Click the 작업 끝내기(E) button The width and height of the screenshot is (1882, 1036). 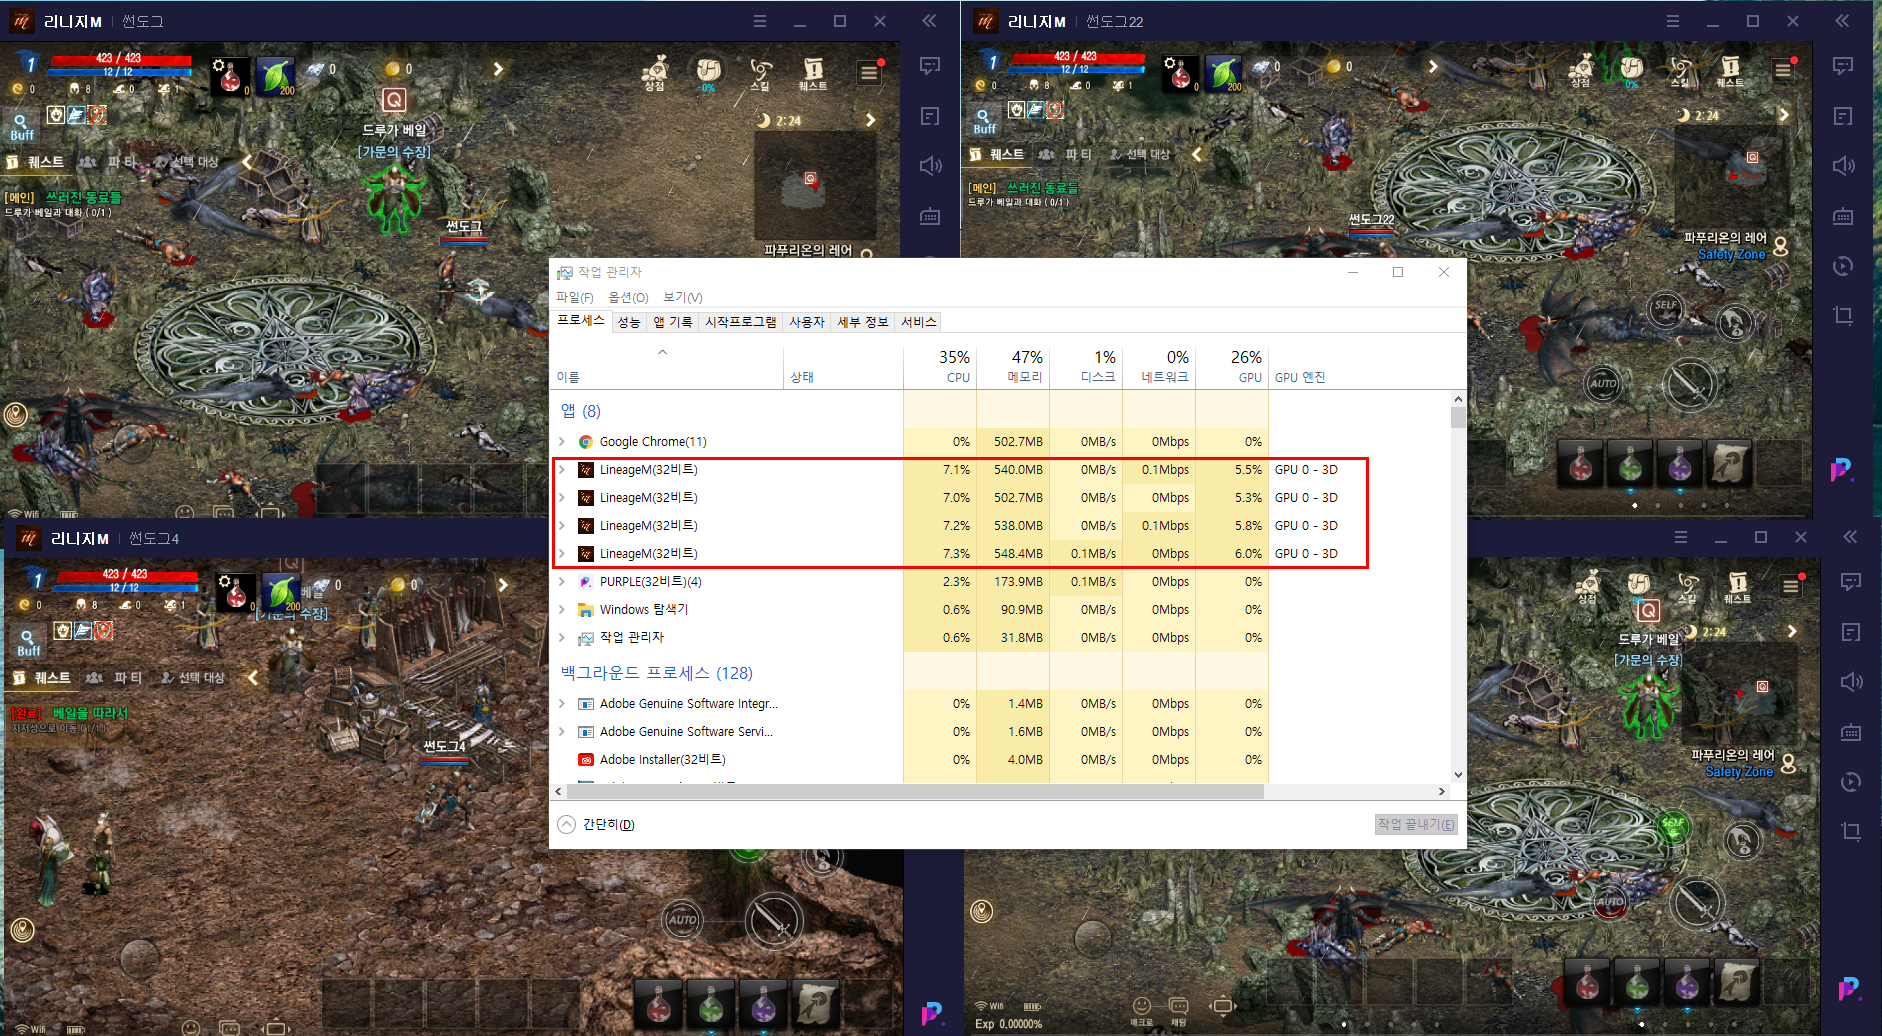coord(1416,824)
